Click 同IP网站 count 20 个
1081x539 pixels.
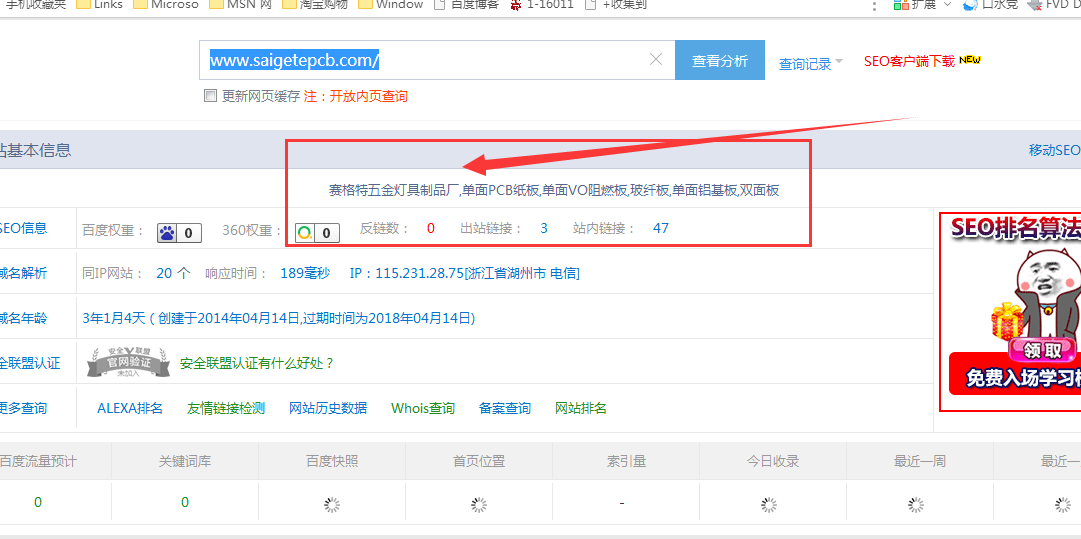click(173, 273)
